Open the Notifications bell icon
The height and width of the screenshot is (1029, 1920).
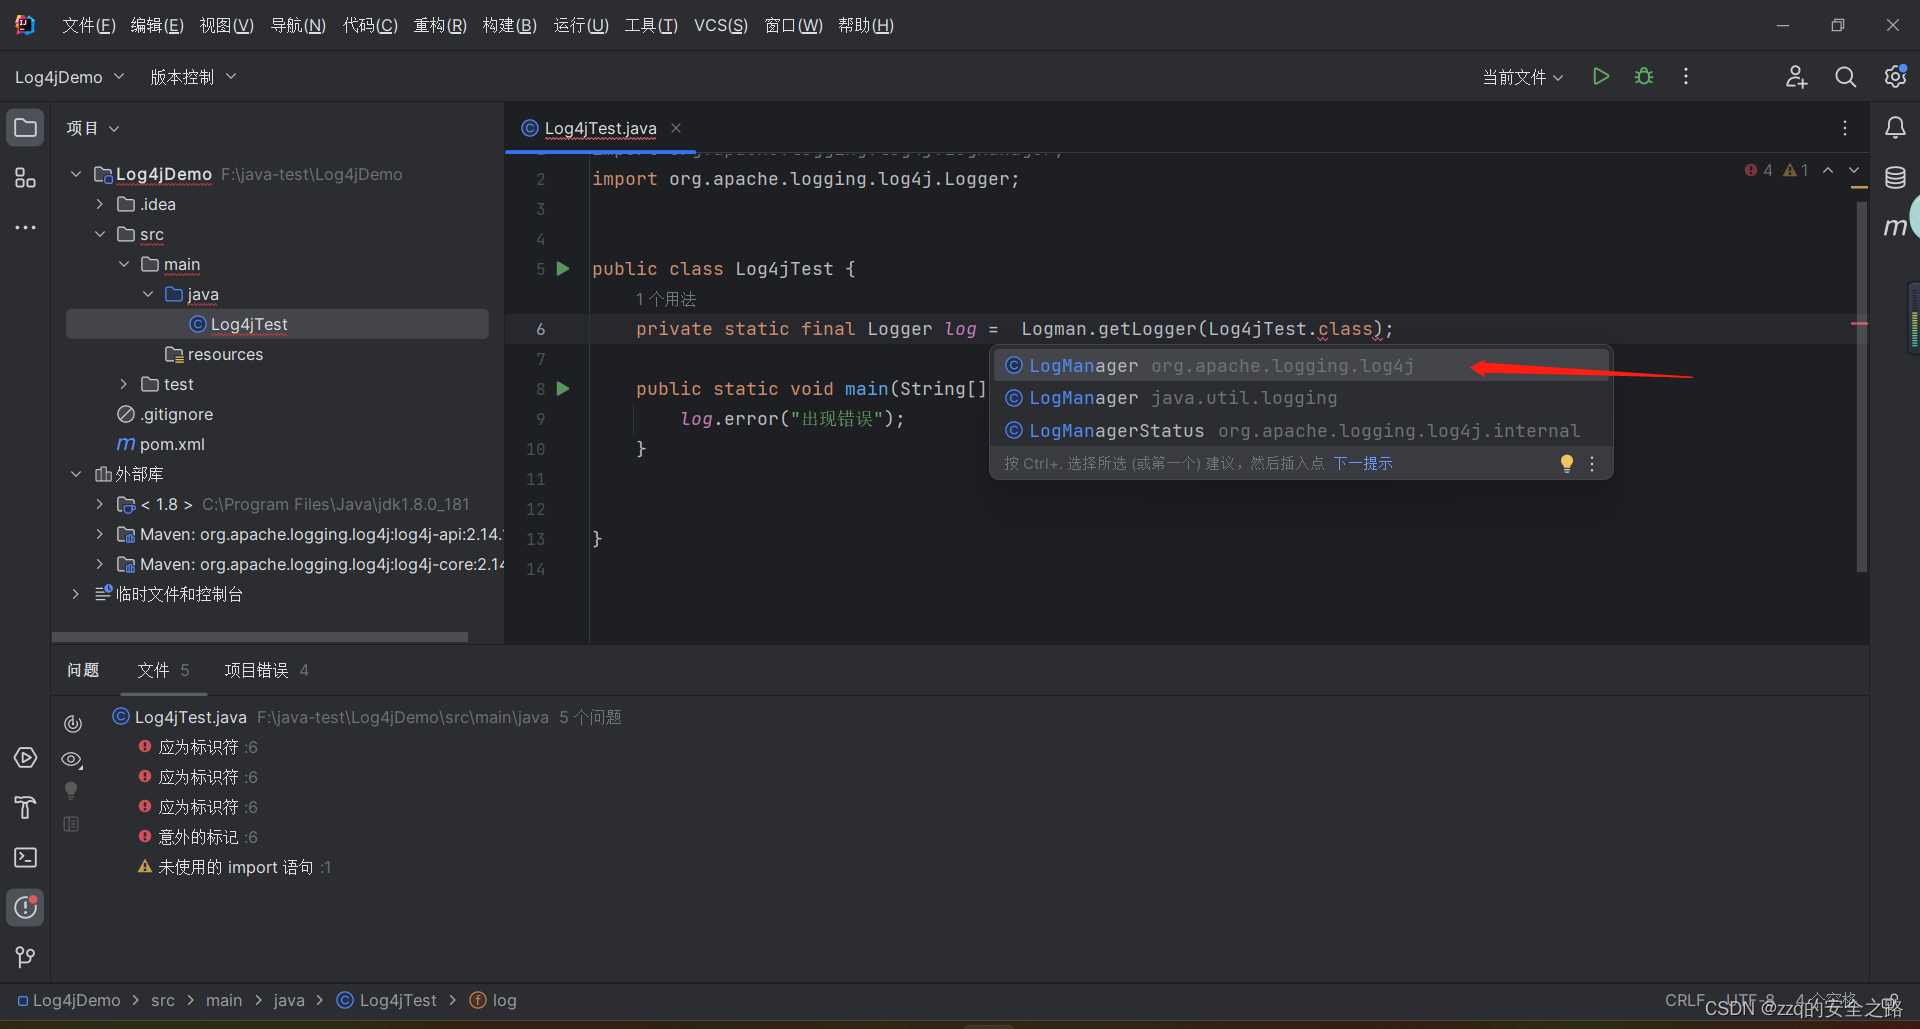(x=1895, y=128)
